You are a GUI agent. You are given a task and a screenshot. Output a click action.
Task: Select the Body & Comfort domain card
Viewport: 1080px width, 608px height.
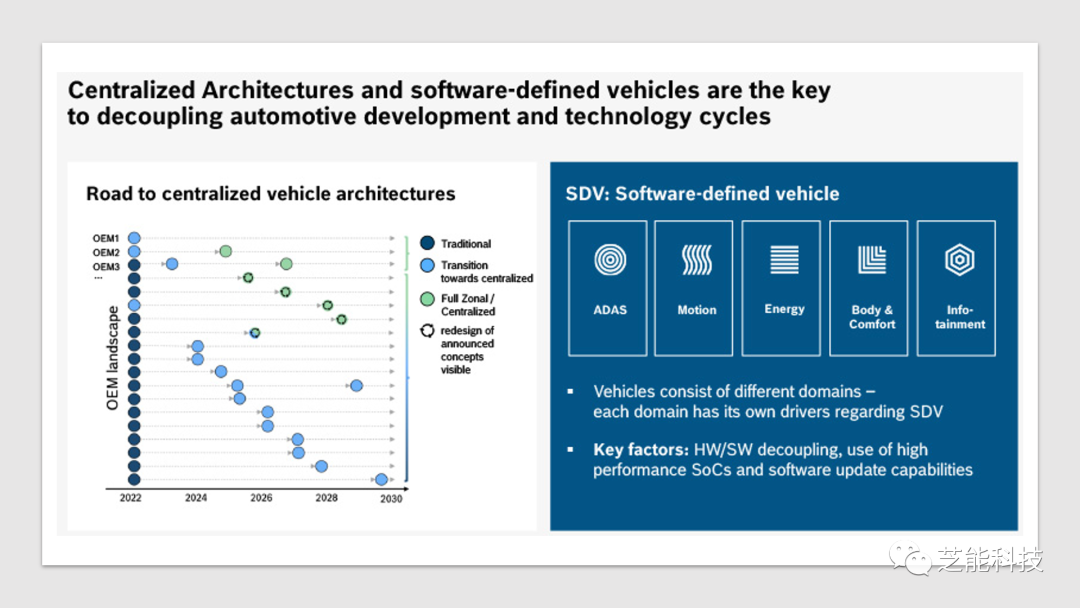click(x=869, y=288)
